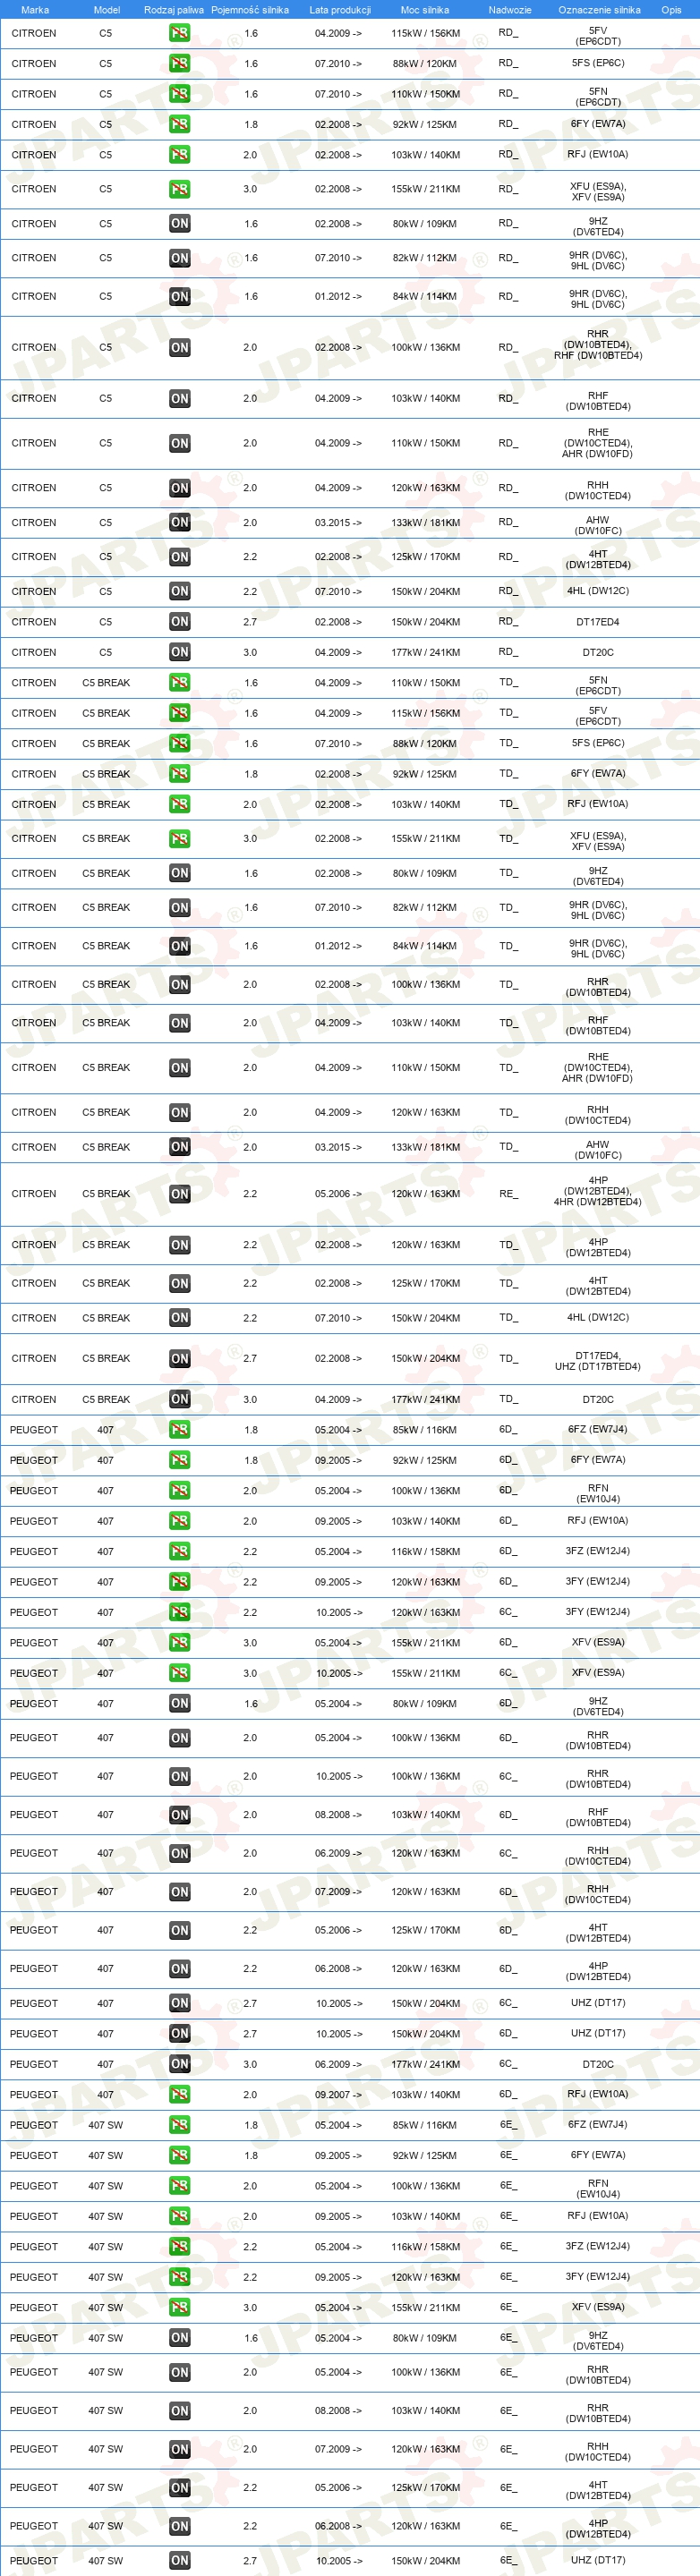Click the Model column header

[x=106, y=10]
